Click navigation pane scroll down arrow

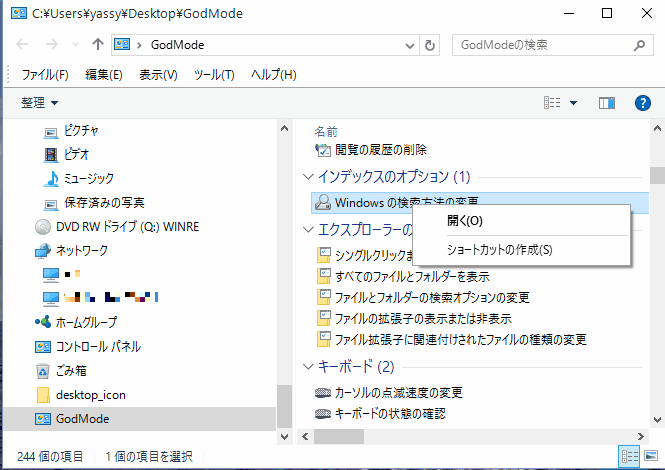(x=285, y=436)
